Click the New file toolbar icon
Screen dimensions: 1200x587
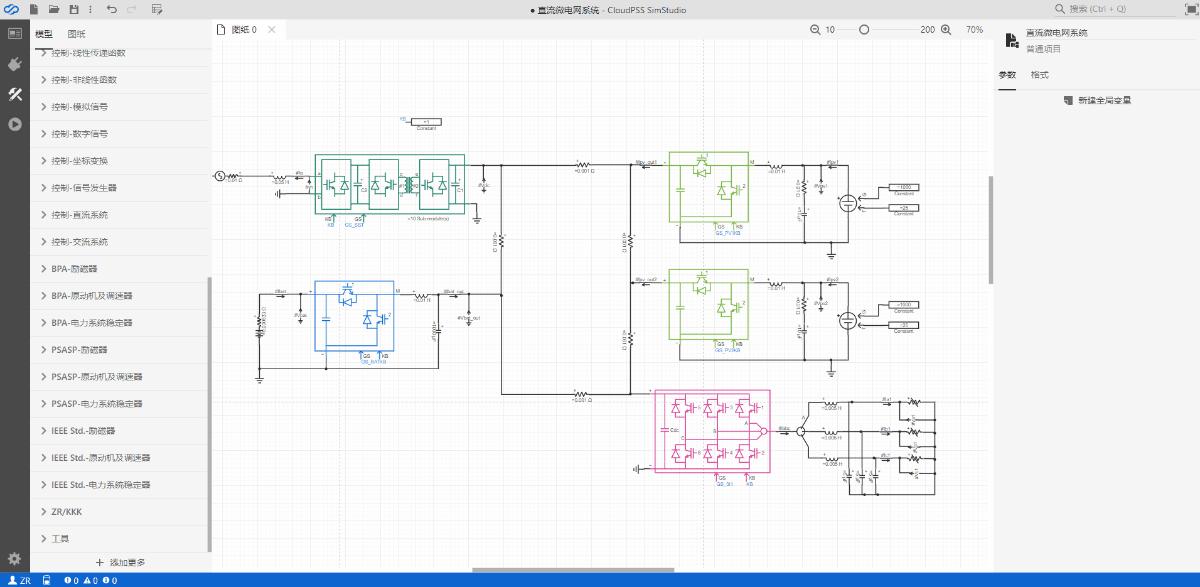coord(33,9)
